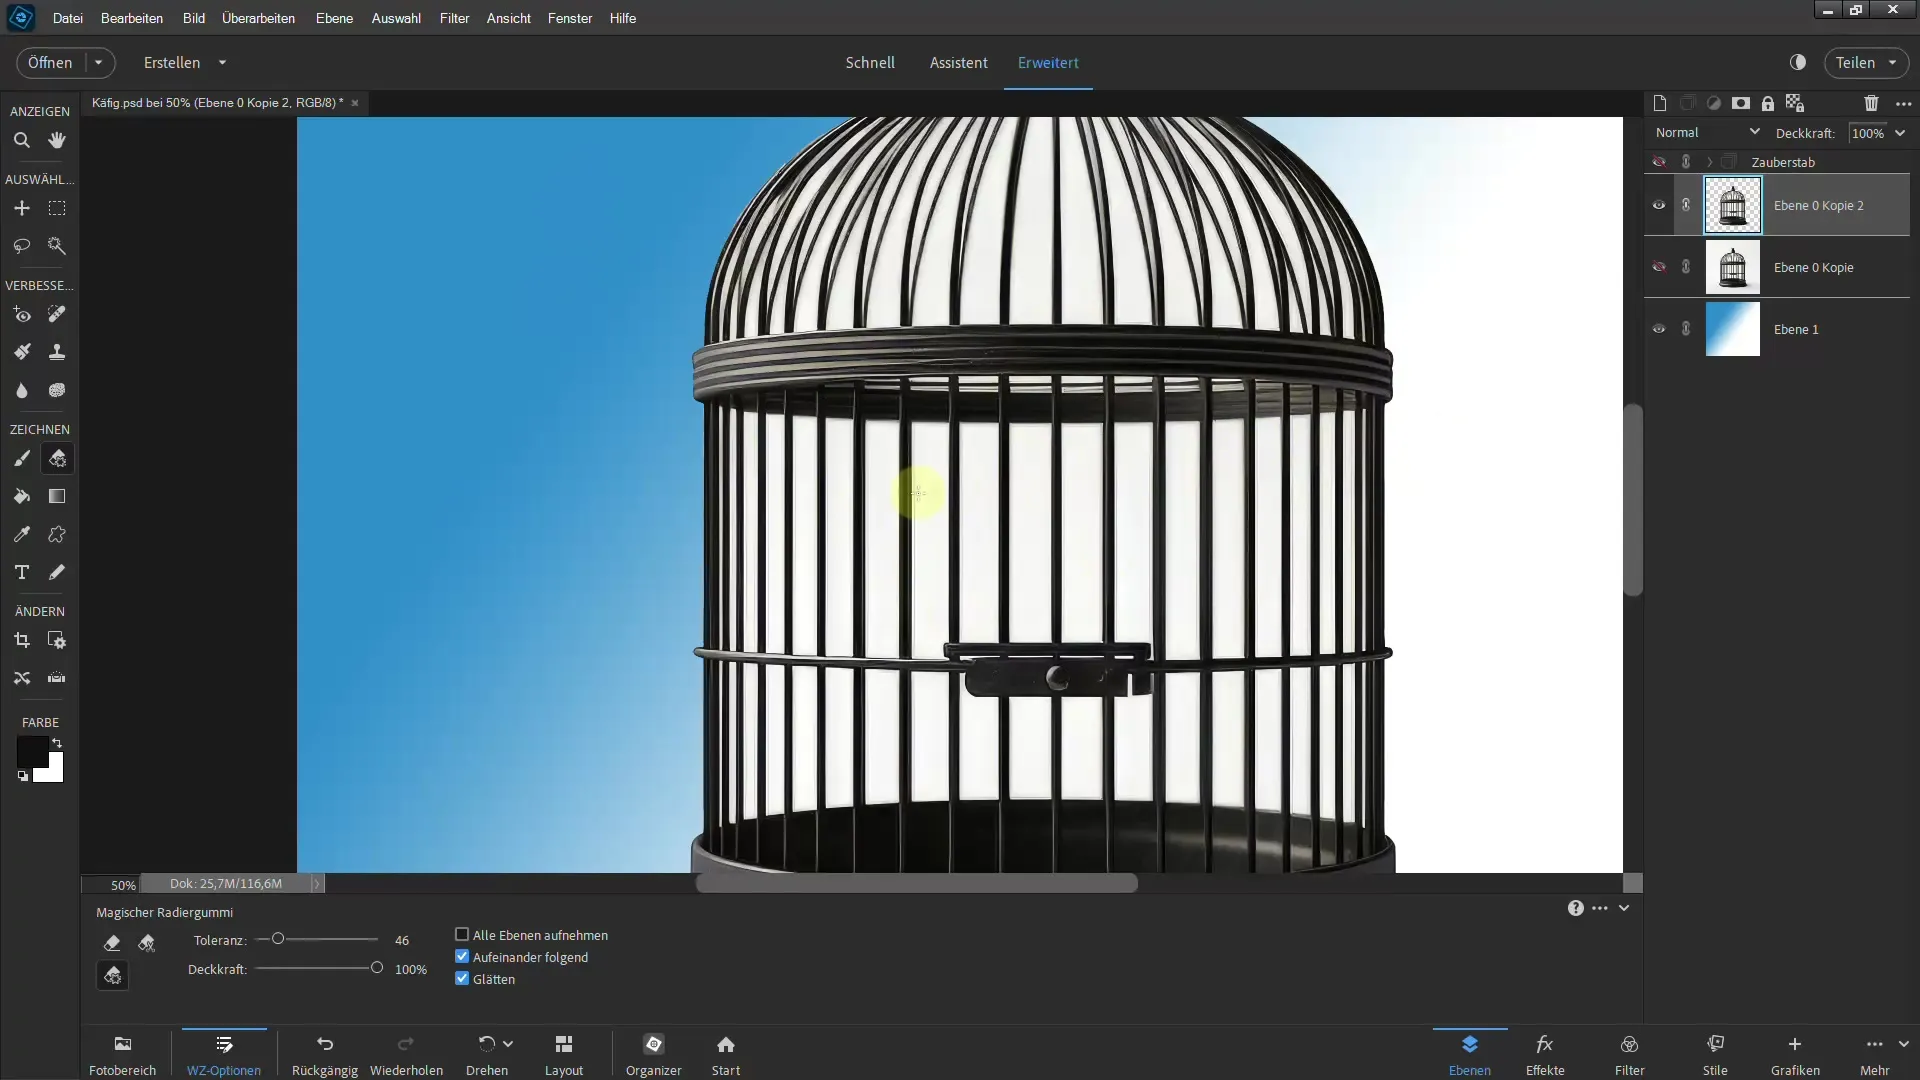Screen dimensions: 1920x1080
Task: Go to the Start screen
Action: coord(726,1055)
